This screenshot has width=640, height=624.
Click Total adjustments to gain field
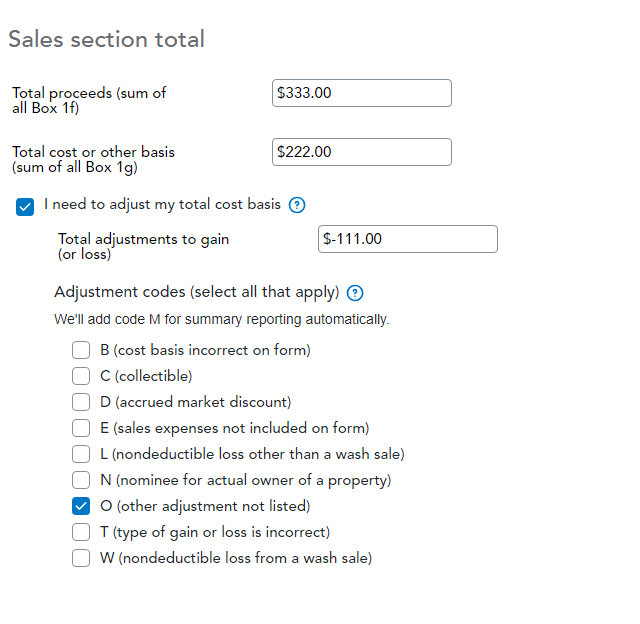point(407,239)
